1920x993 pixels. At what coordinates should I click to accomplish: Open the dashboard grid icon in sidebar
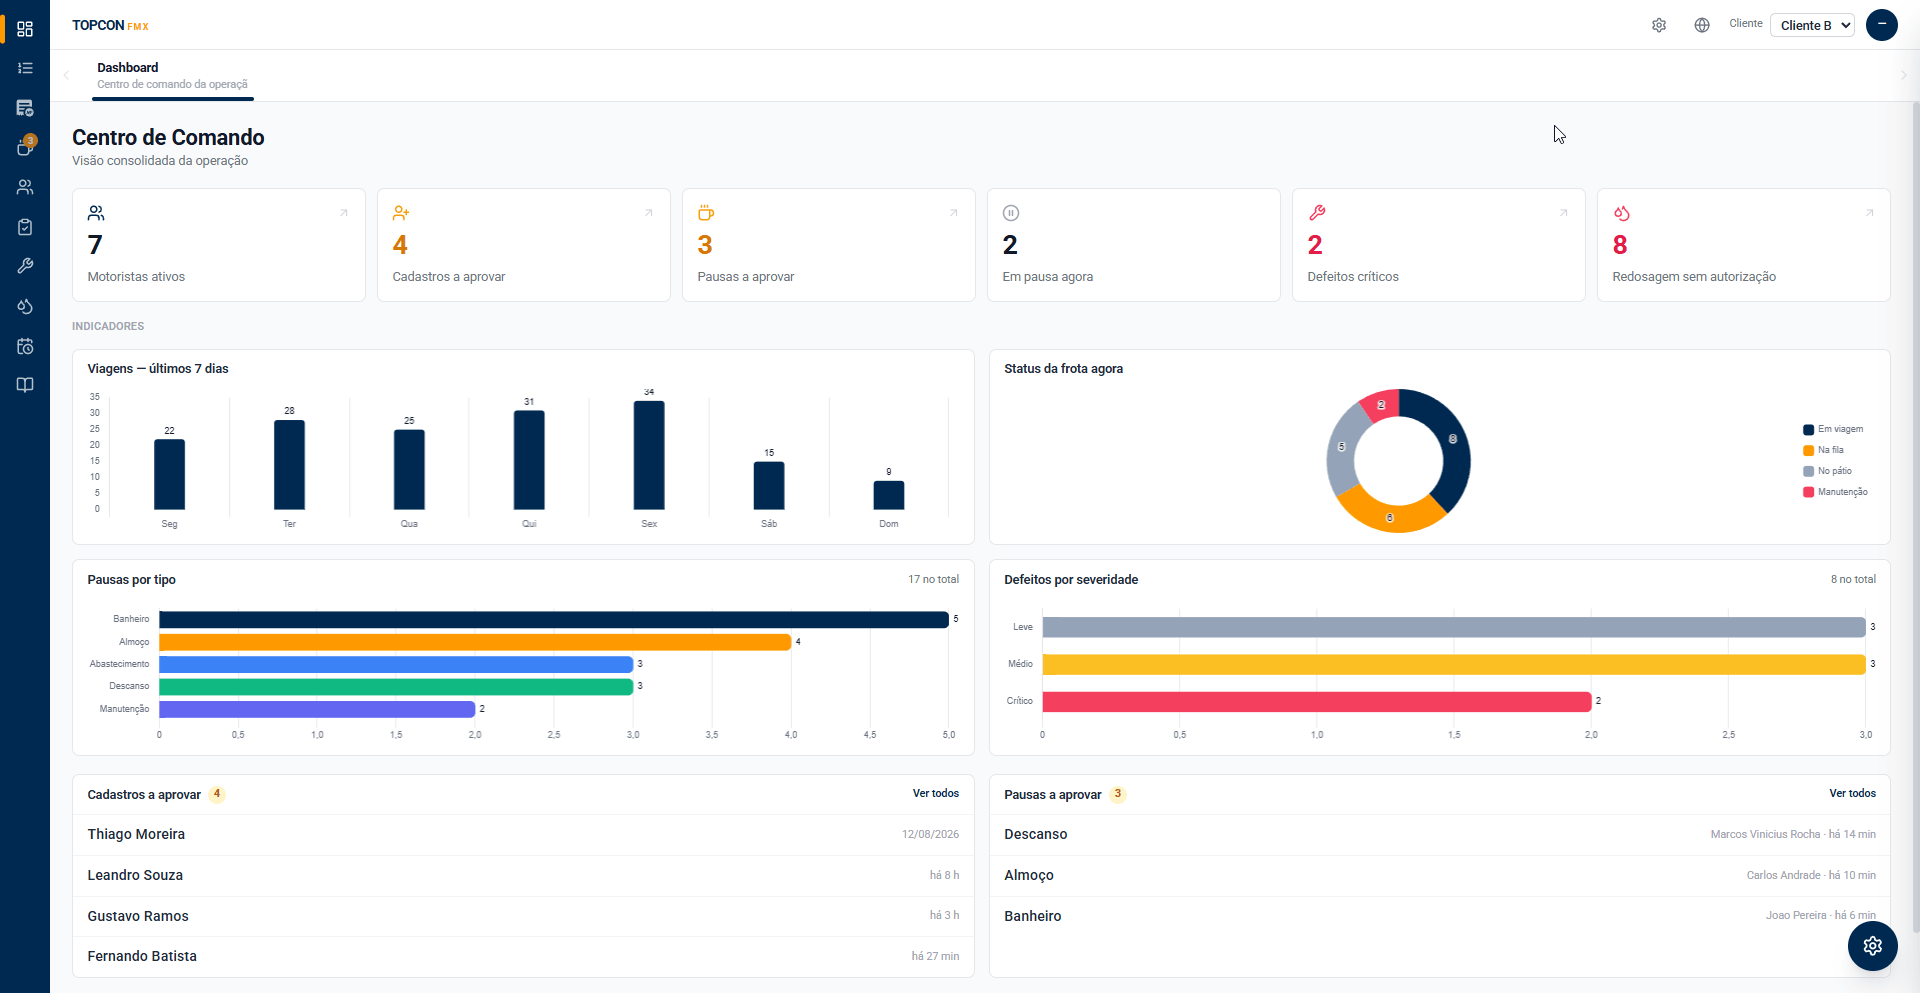coord(25,29)
